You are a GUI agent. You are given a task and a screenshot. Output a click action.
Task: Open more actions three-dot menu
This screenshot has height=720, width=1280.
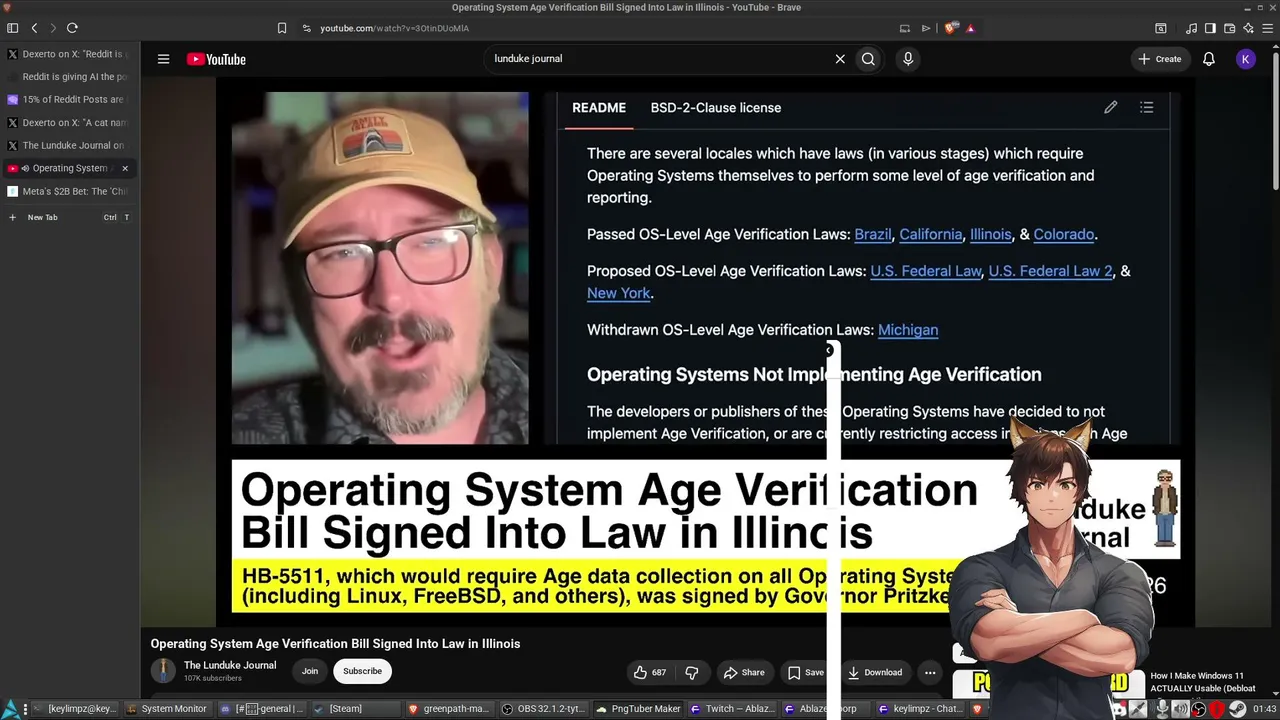tap(930, 672)
